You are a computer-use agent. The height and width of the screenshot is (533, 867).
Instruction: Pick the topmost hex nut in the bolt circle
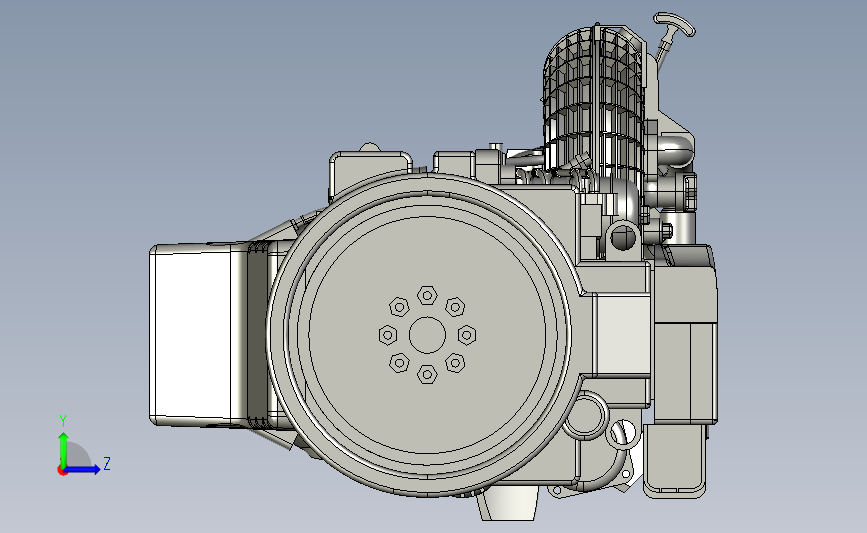pyautogui.click(x=427, y=296)
